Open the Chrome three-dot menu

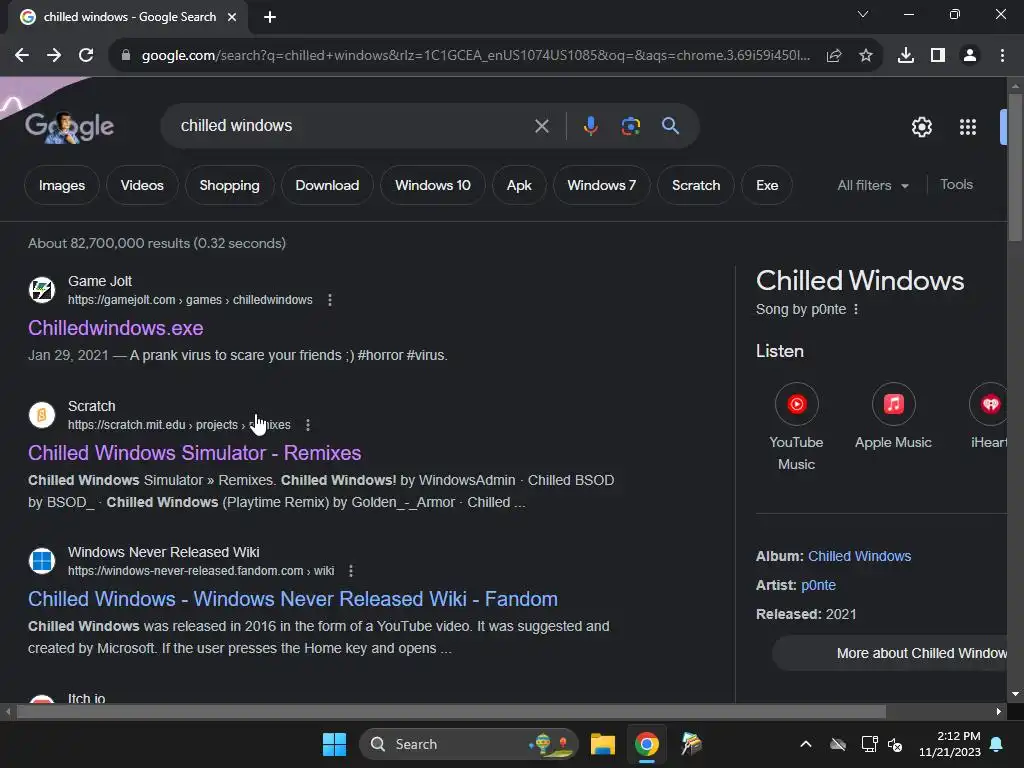tap(1002, 56)
